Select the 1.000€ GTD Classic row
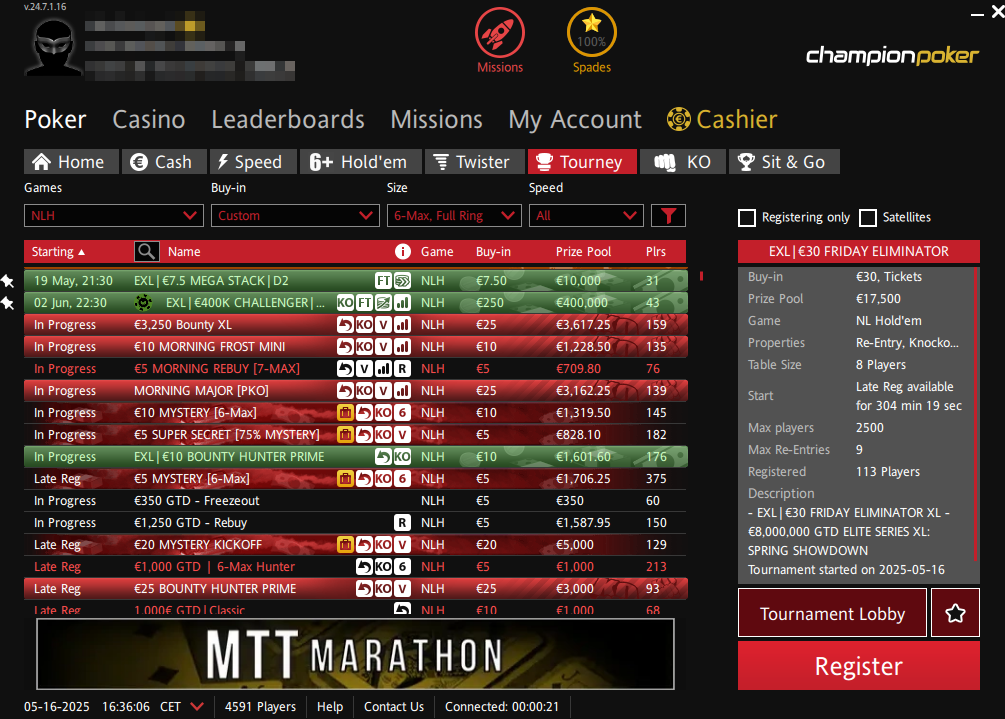Viewport: 1005px width, 719px height. click(x=355, y=609)
